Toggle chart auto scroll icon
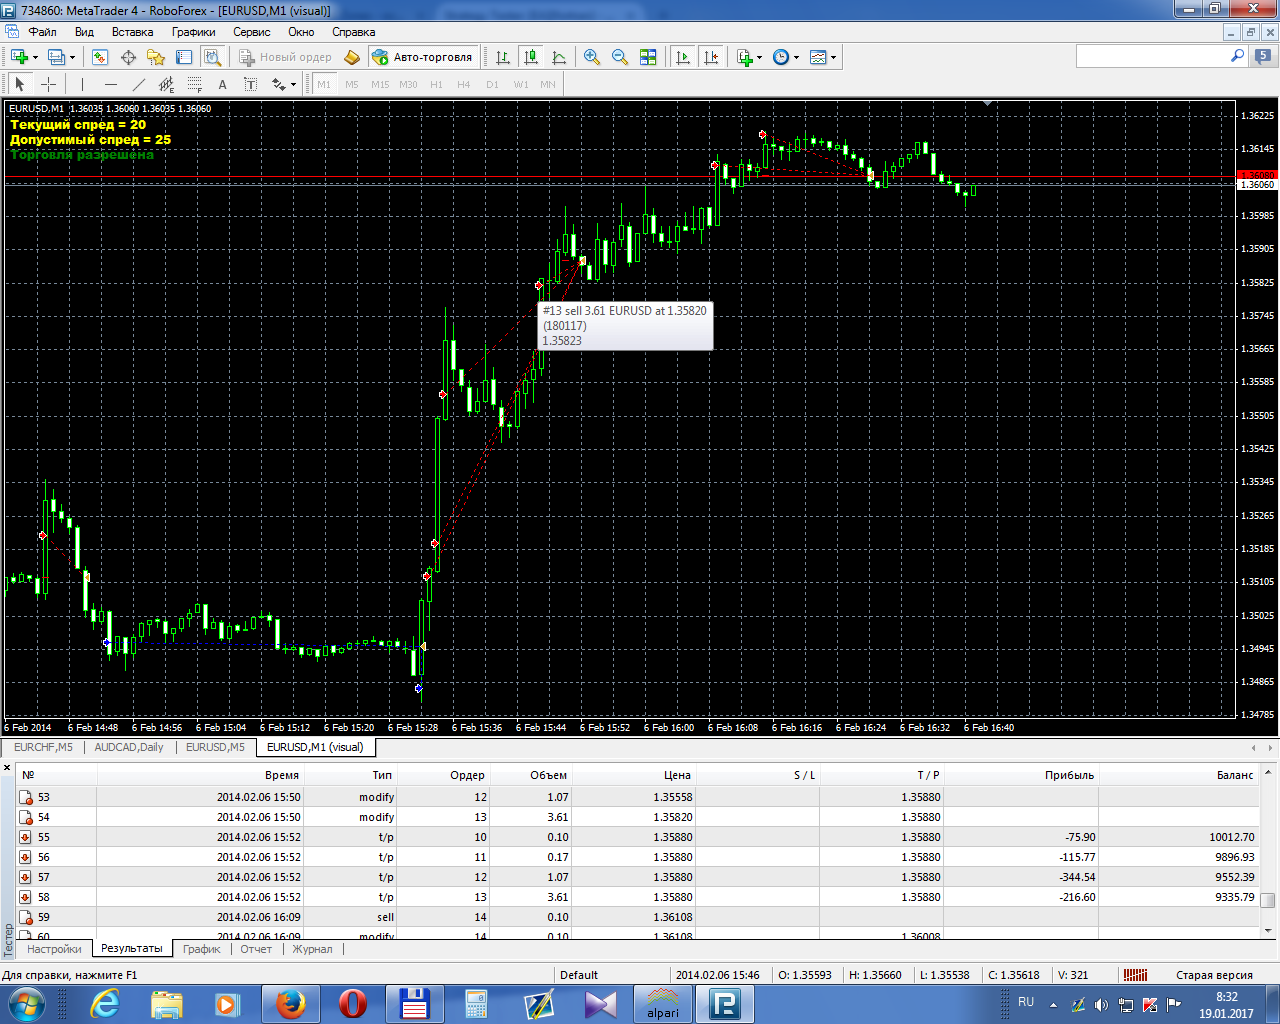Screen dimensions: 1280x1024 click(683, 57)
